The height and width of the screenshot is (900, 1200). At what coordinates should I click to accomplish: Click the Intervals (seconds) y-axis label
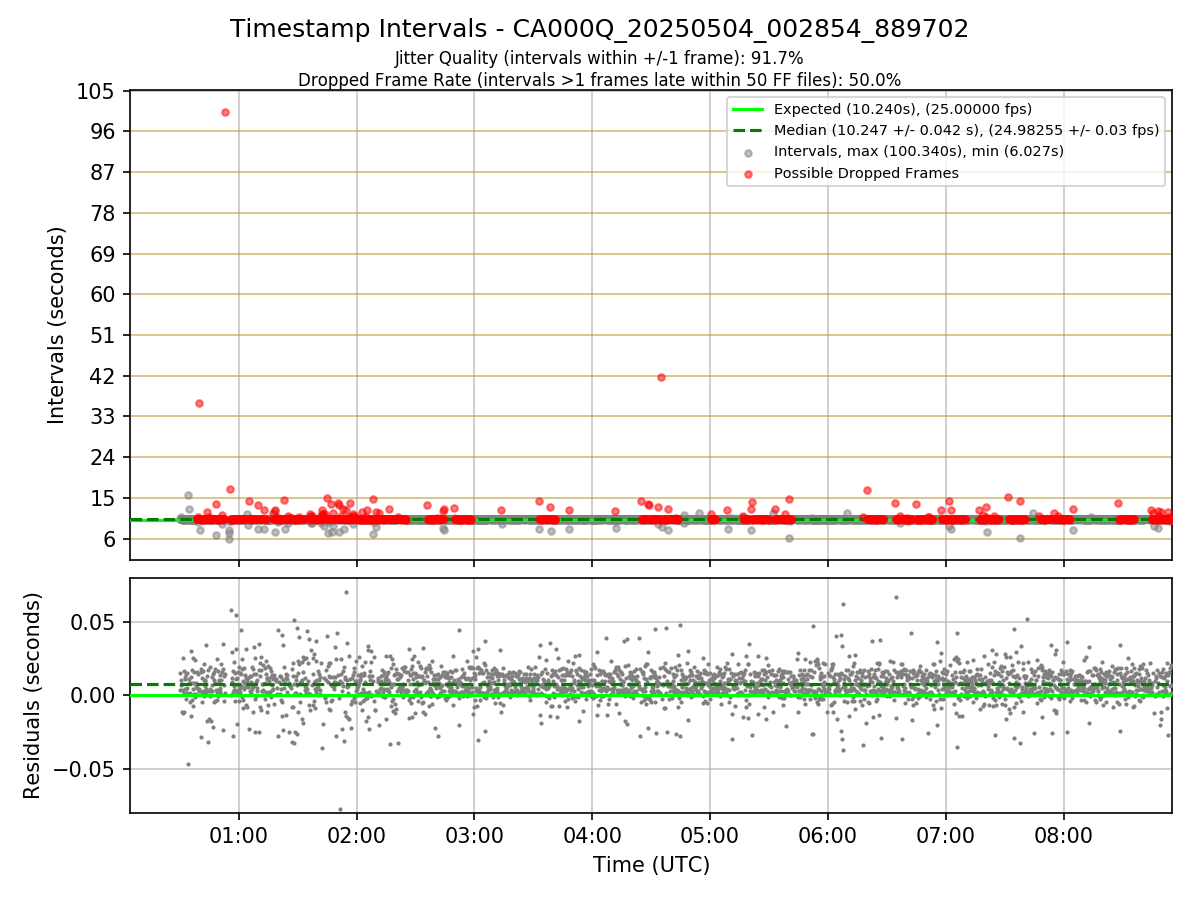(x=57, y=325)
